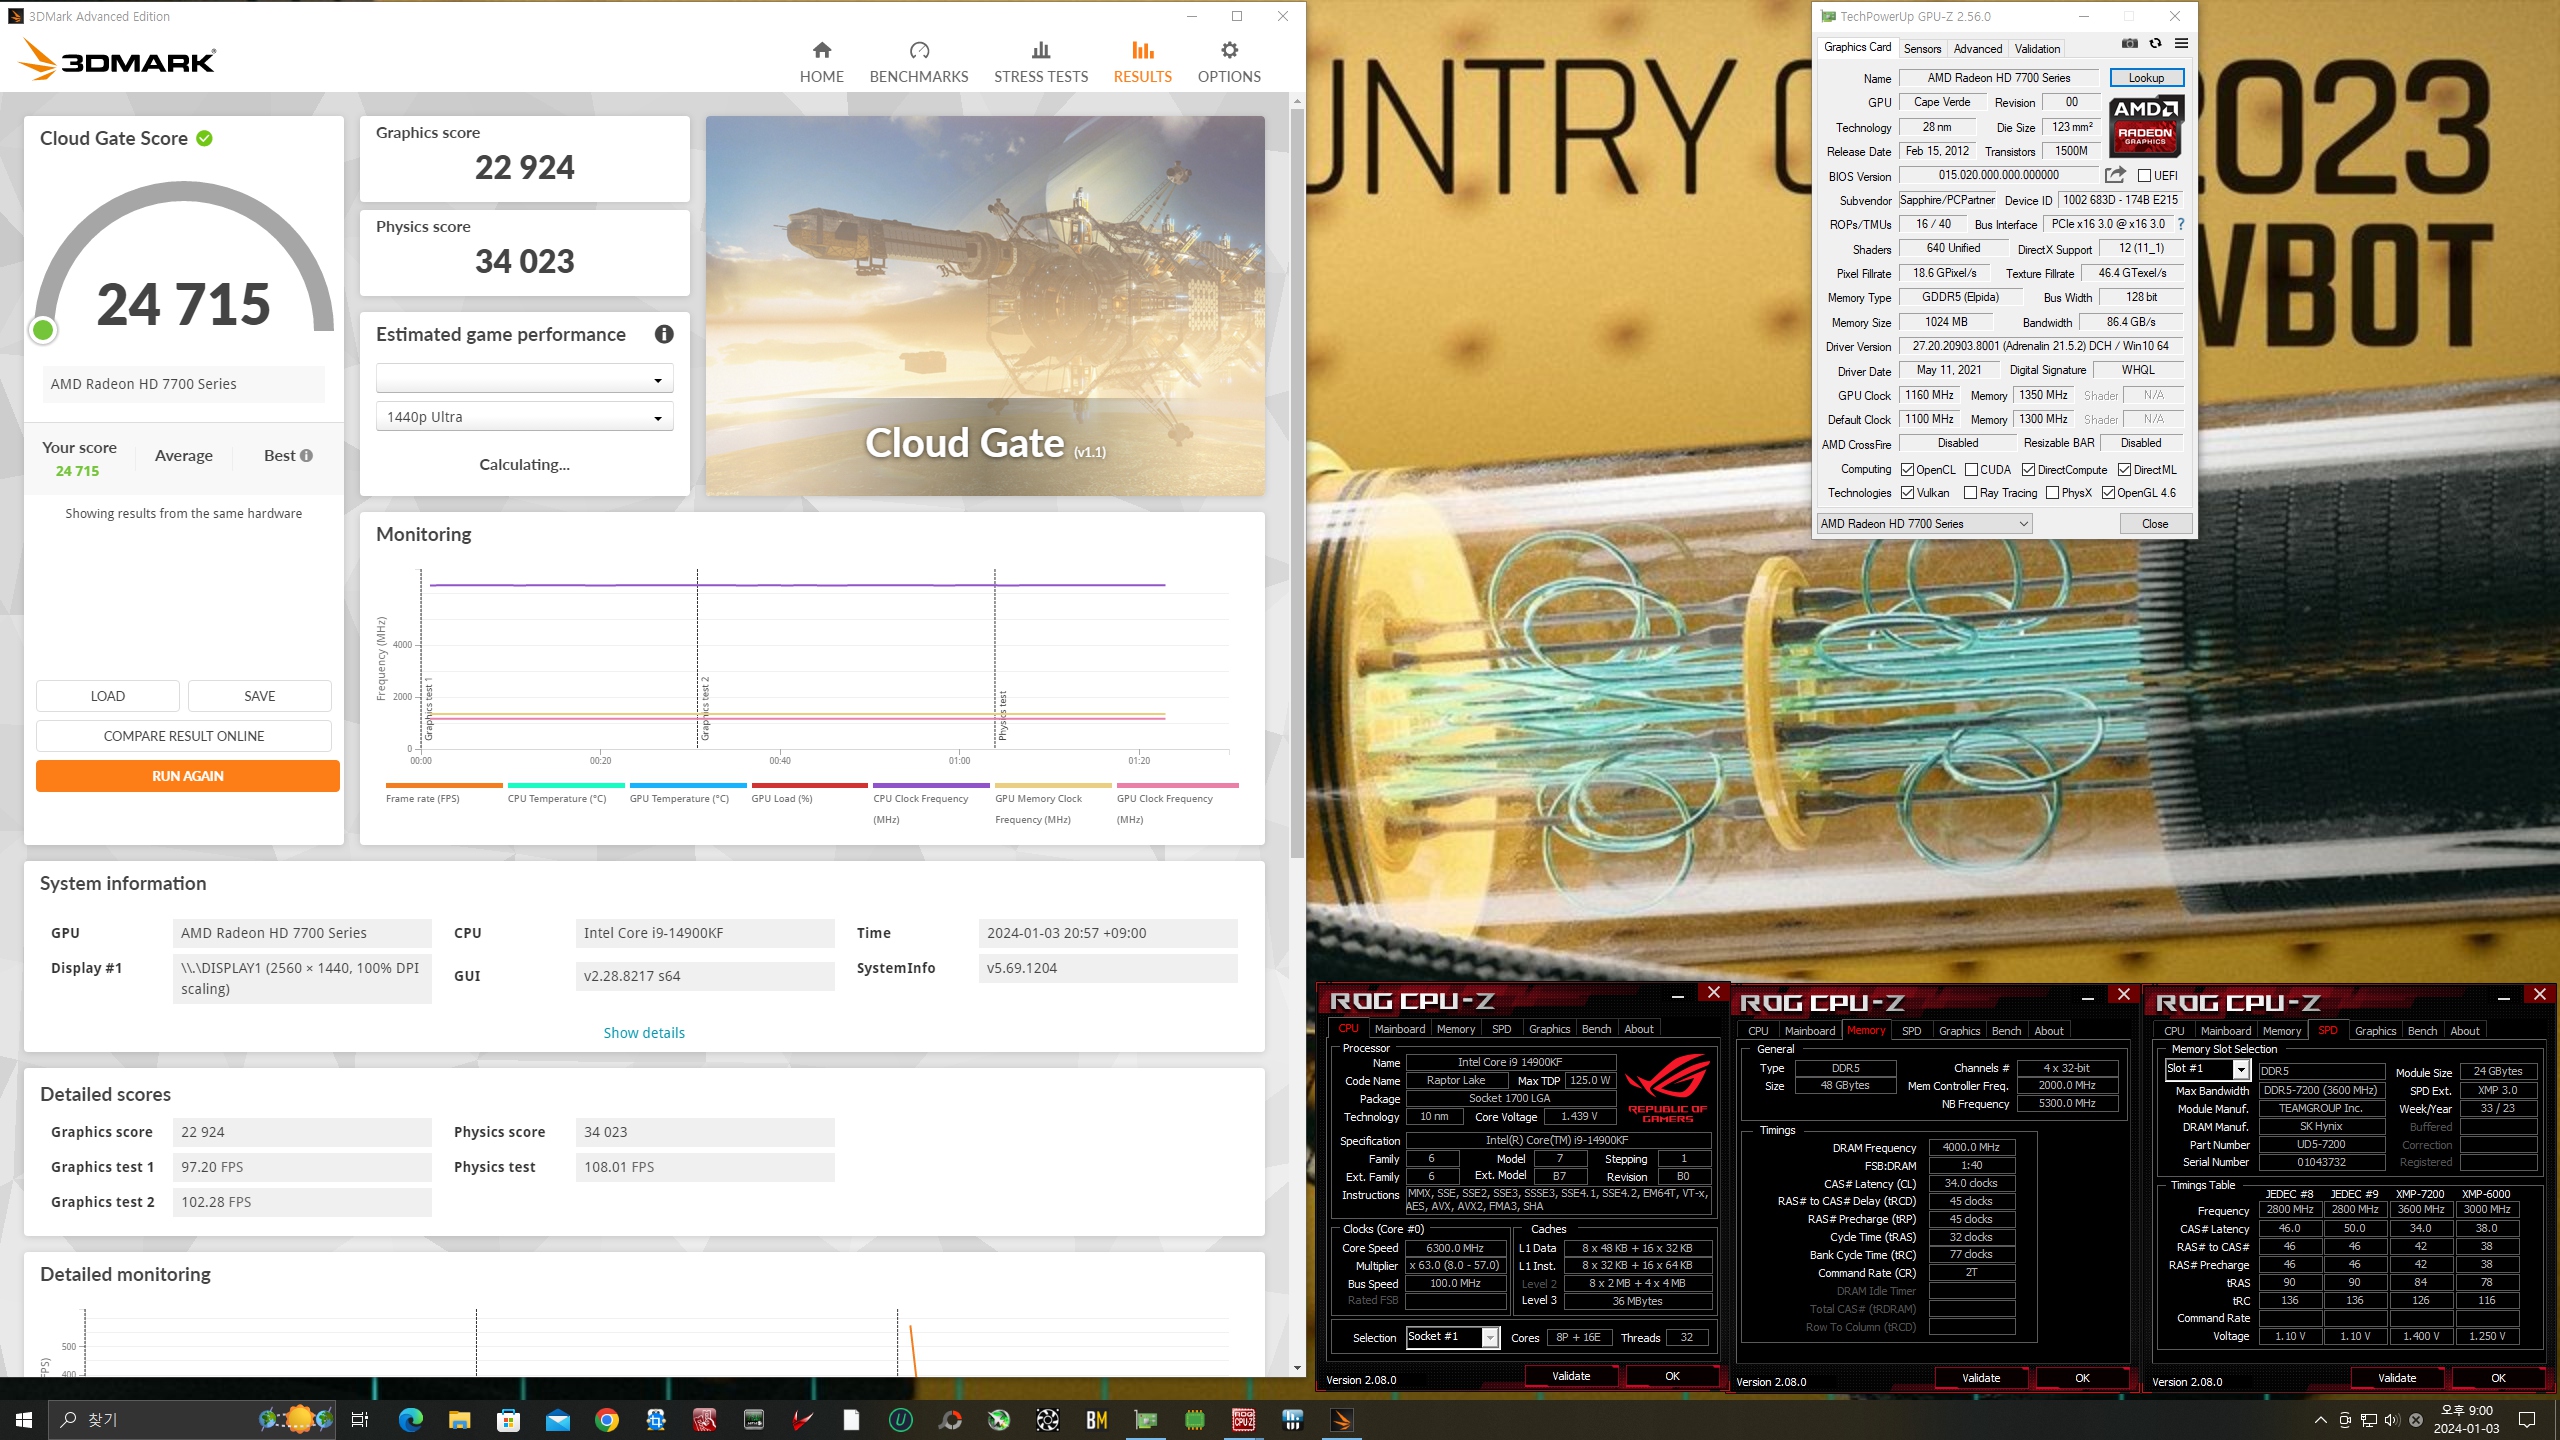
Task: Open GPU-Z hamburger menu
Action: 2181,44
